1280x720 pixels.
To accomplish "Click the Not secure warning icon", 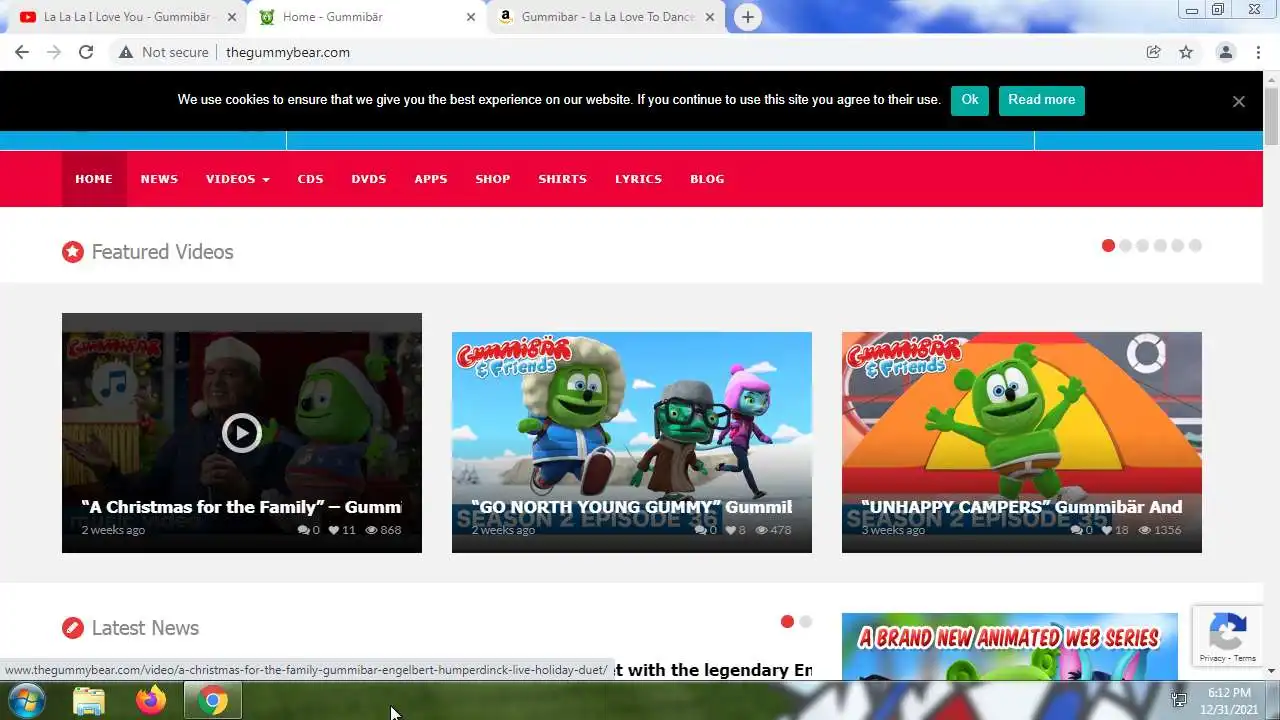I will 126,52.
